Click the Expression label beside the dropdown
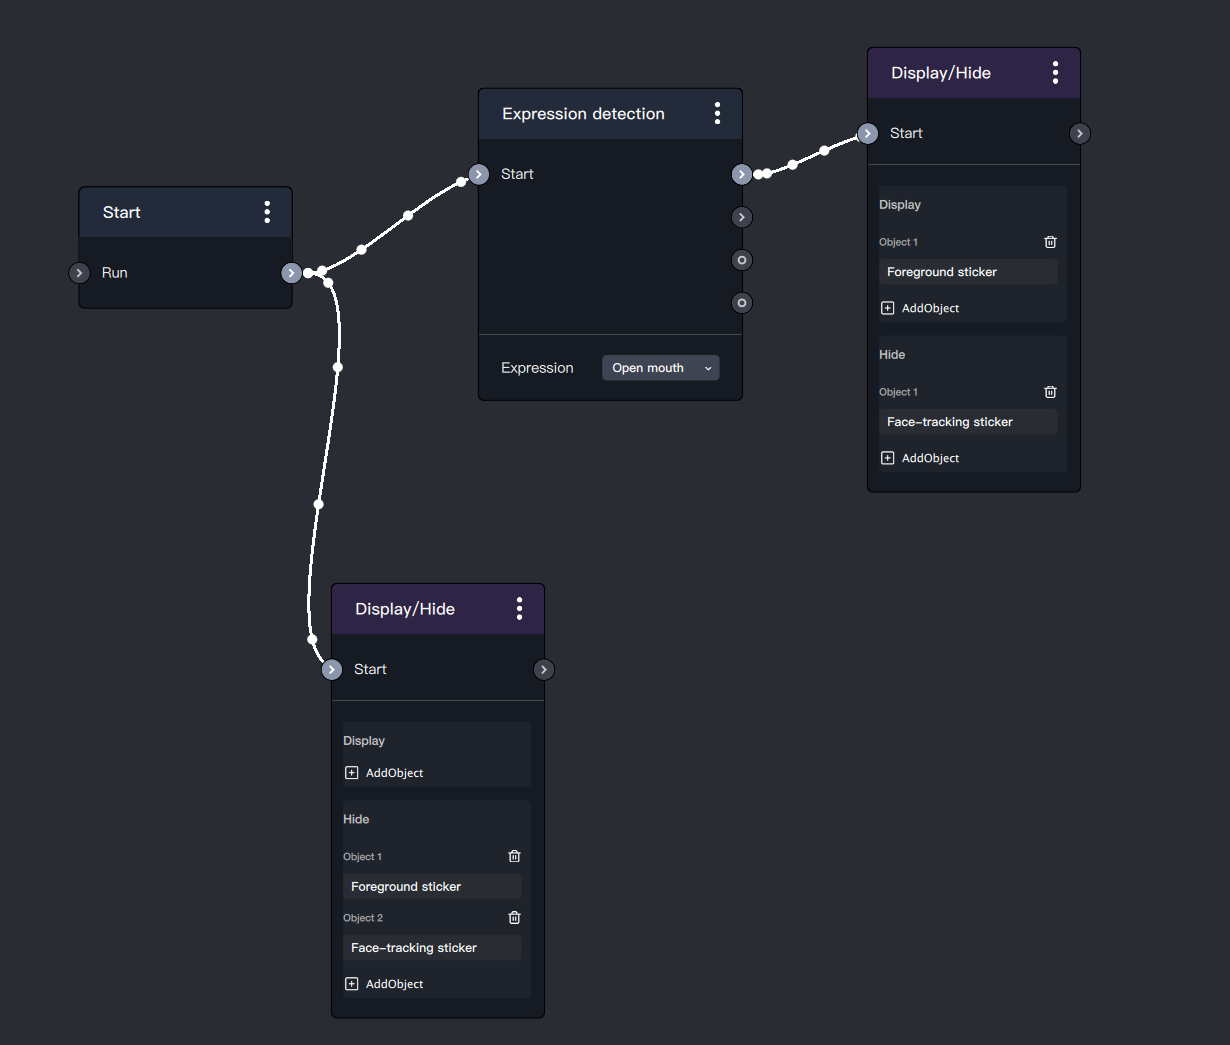 click(x=537, y=368)
